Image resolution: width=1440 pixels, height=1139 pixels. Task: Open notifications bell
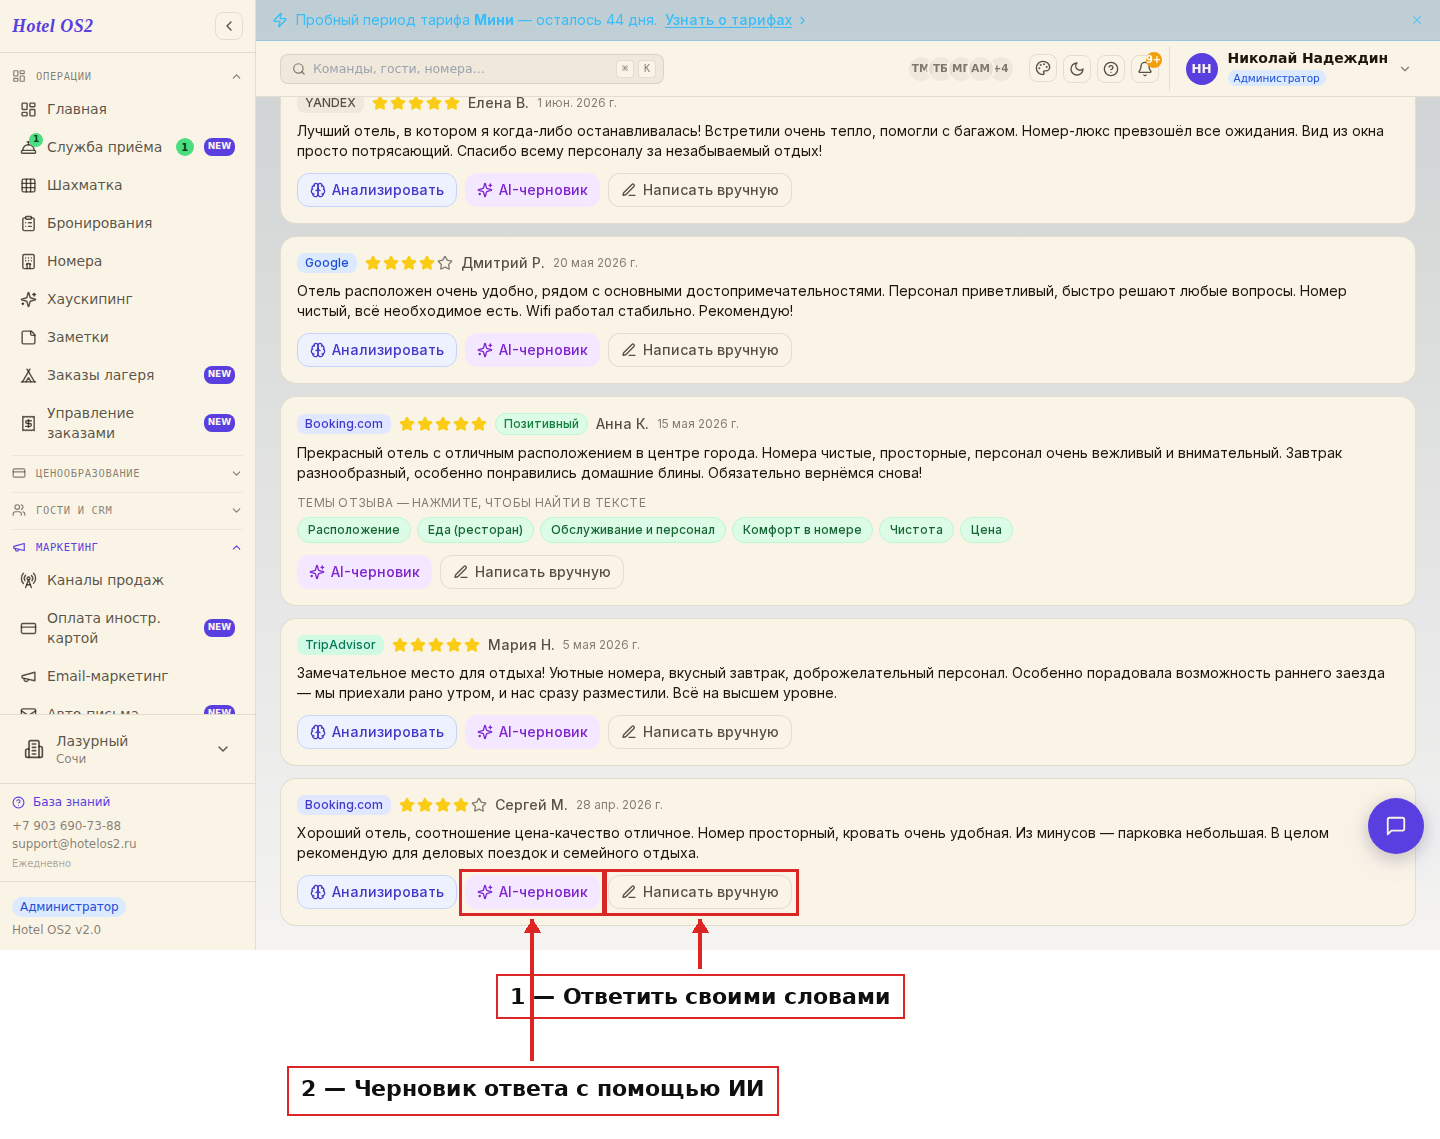click(x=1145, y=68)
